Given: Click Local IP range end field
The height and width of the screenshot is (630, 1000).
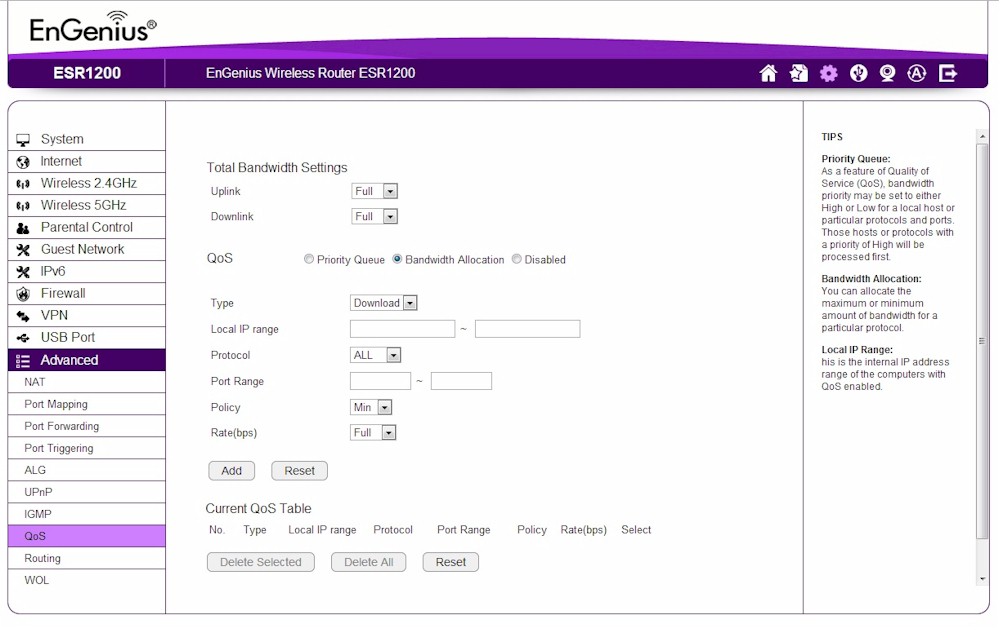Looking at the screenshot, I should (527, 329).
